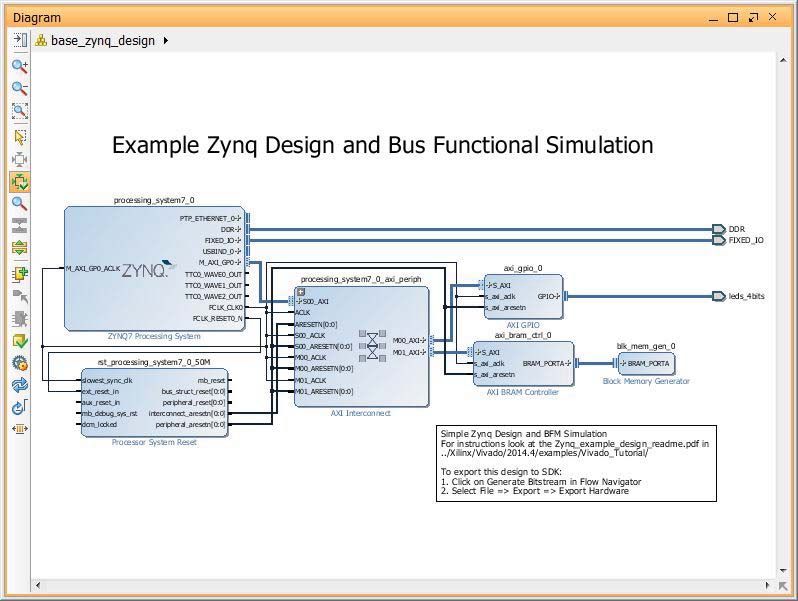Image resolution: width=798 pixels, height=601 pixels.
Task: Click the hide-panel arrow icon beside the breadcrumb
Action: click(x=20, y=40)
